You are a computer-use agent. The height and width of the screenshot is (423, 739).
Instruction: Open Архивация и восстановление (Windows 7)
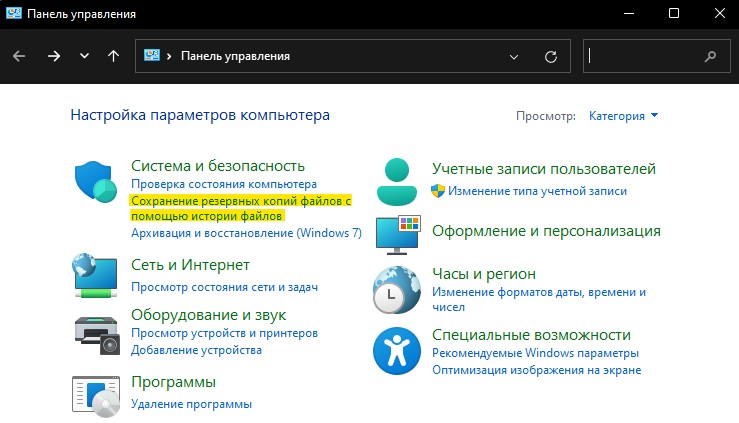246,233
